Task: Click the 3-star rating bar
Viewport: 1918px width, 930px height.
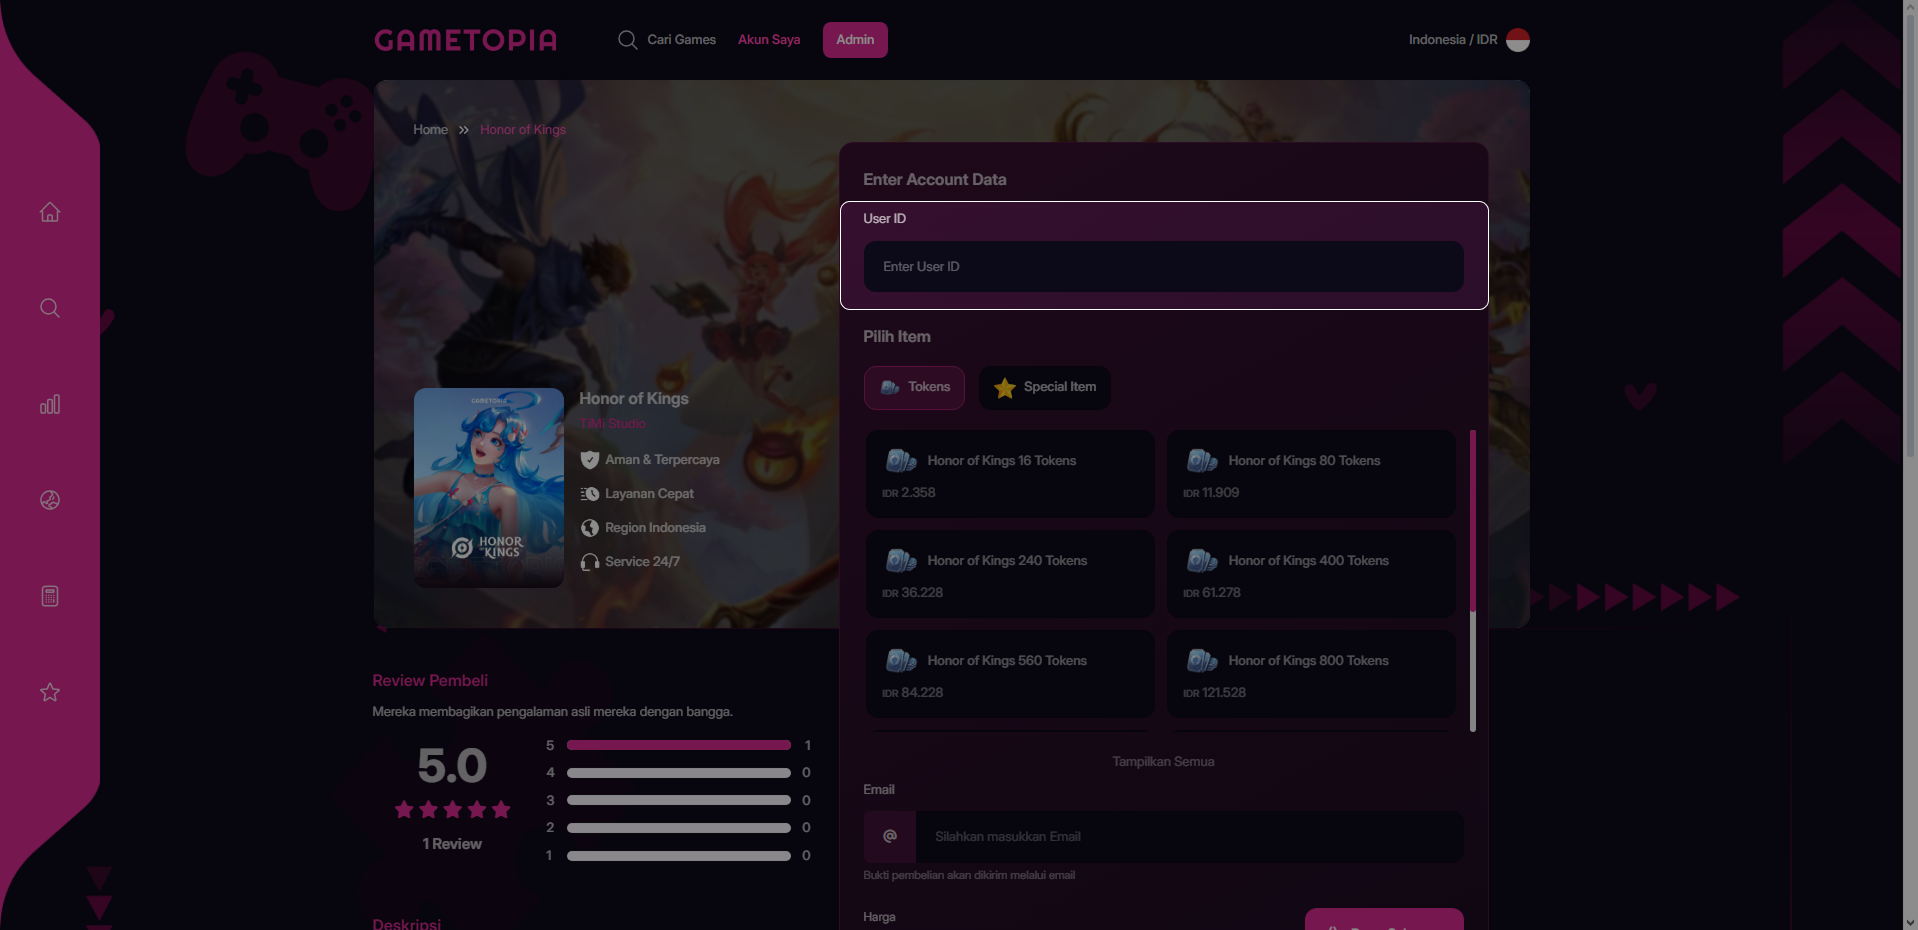Action: point(679,800)
